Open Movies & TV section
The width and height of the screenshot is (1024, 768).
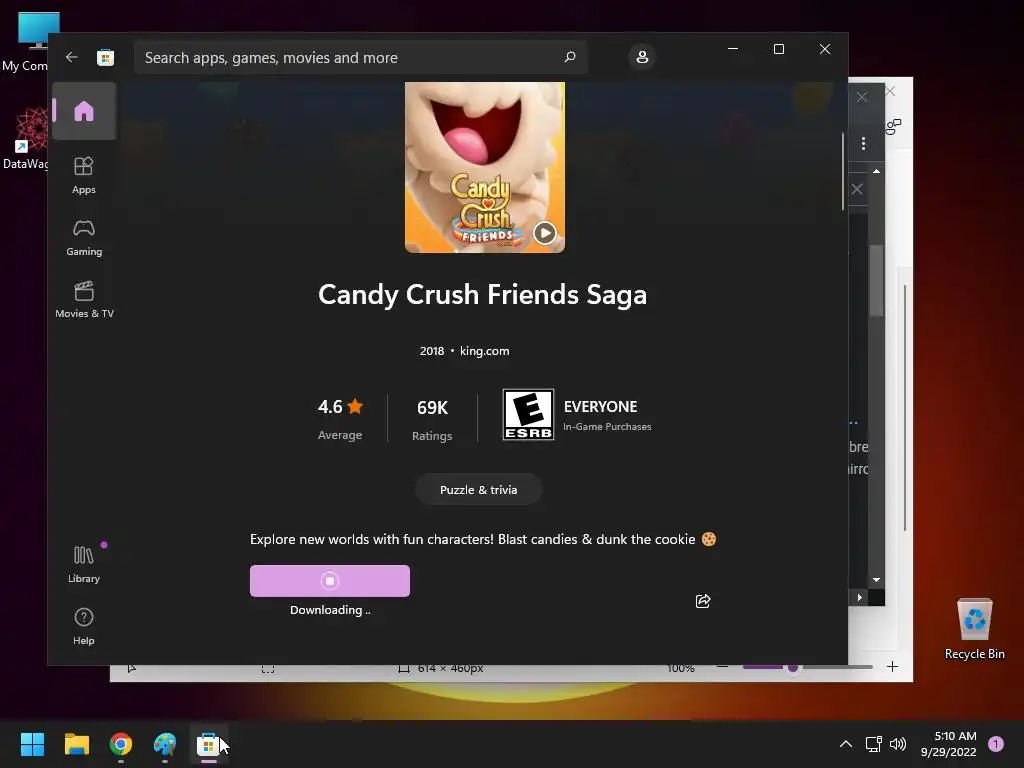84,300
